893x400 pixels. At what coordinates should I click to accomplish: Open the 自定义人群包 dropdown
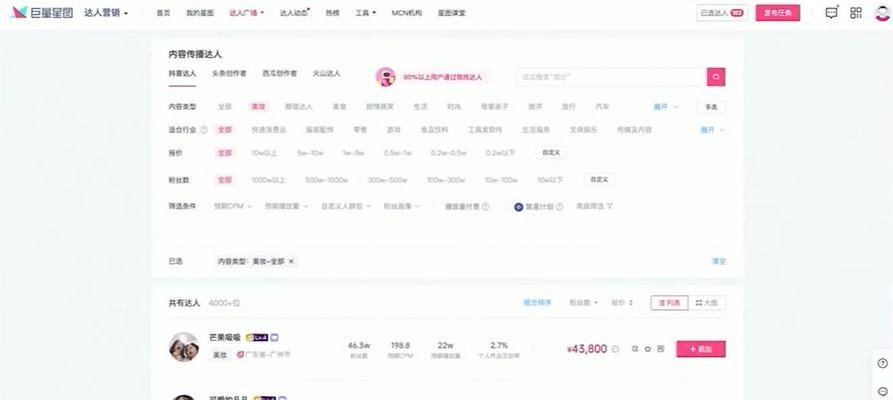pos(346,206)
